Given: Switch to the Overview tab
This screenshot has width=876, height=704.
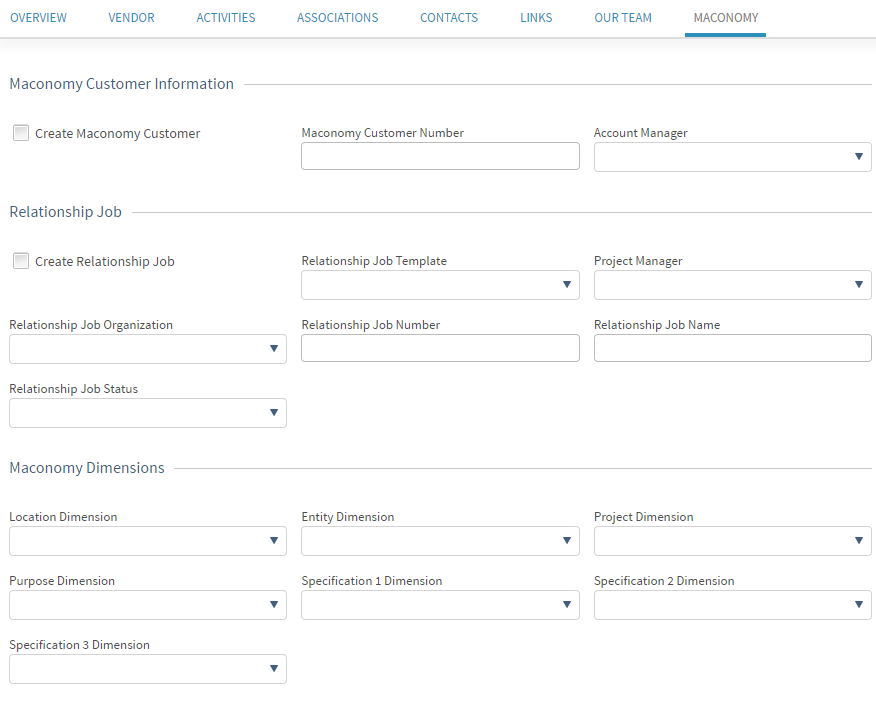Looking at the screenshot, I should [39, 18].
